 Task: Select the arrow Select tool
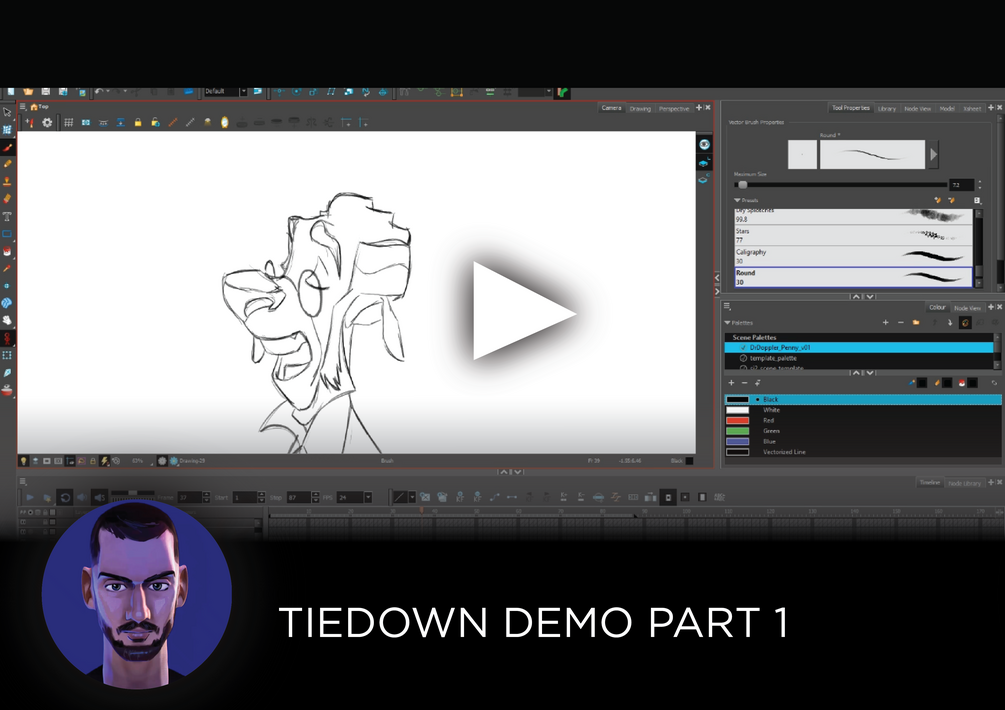pos(8,112)
